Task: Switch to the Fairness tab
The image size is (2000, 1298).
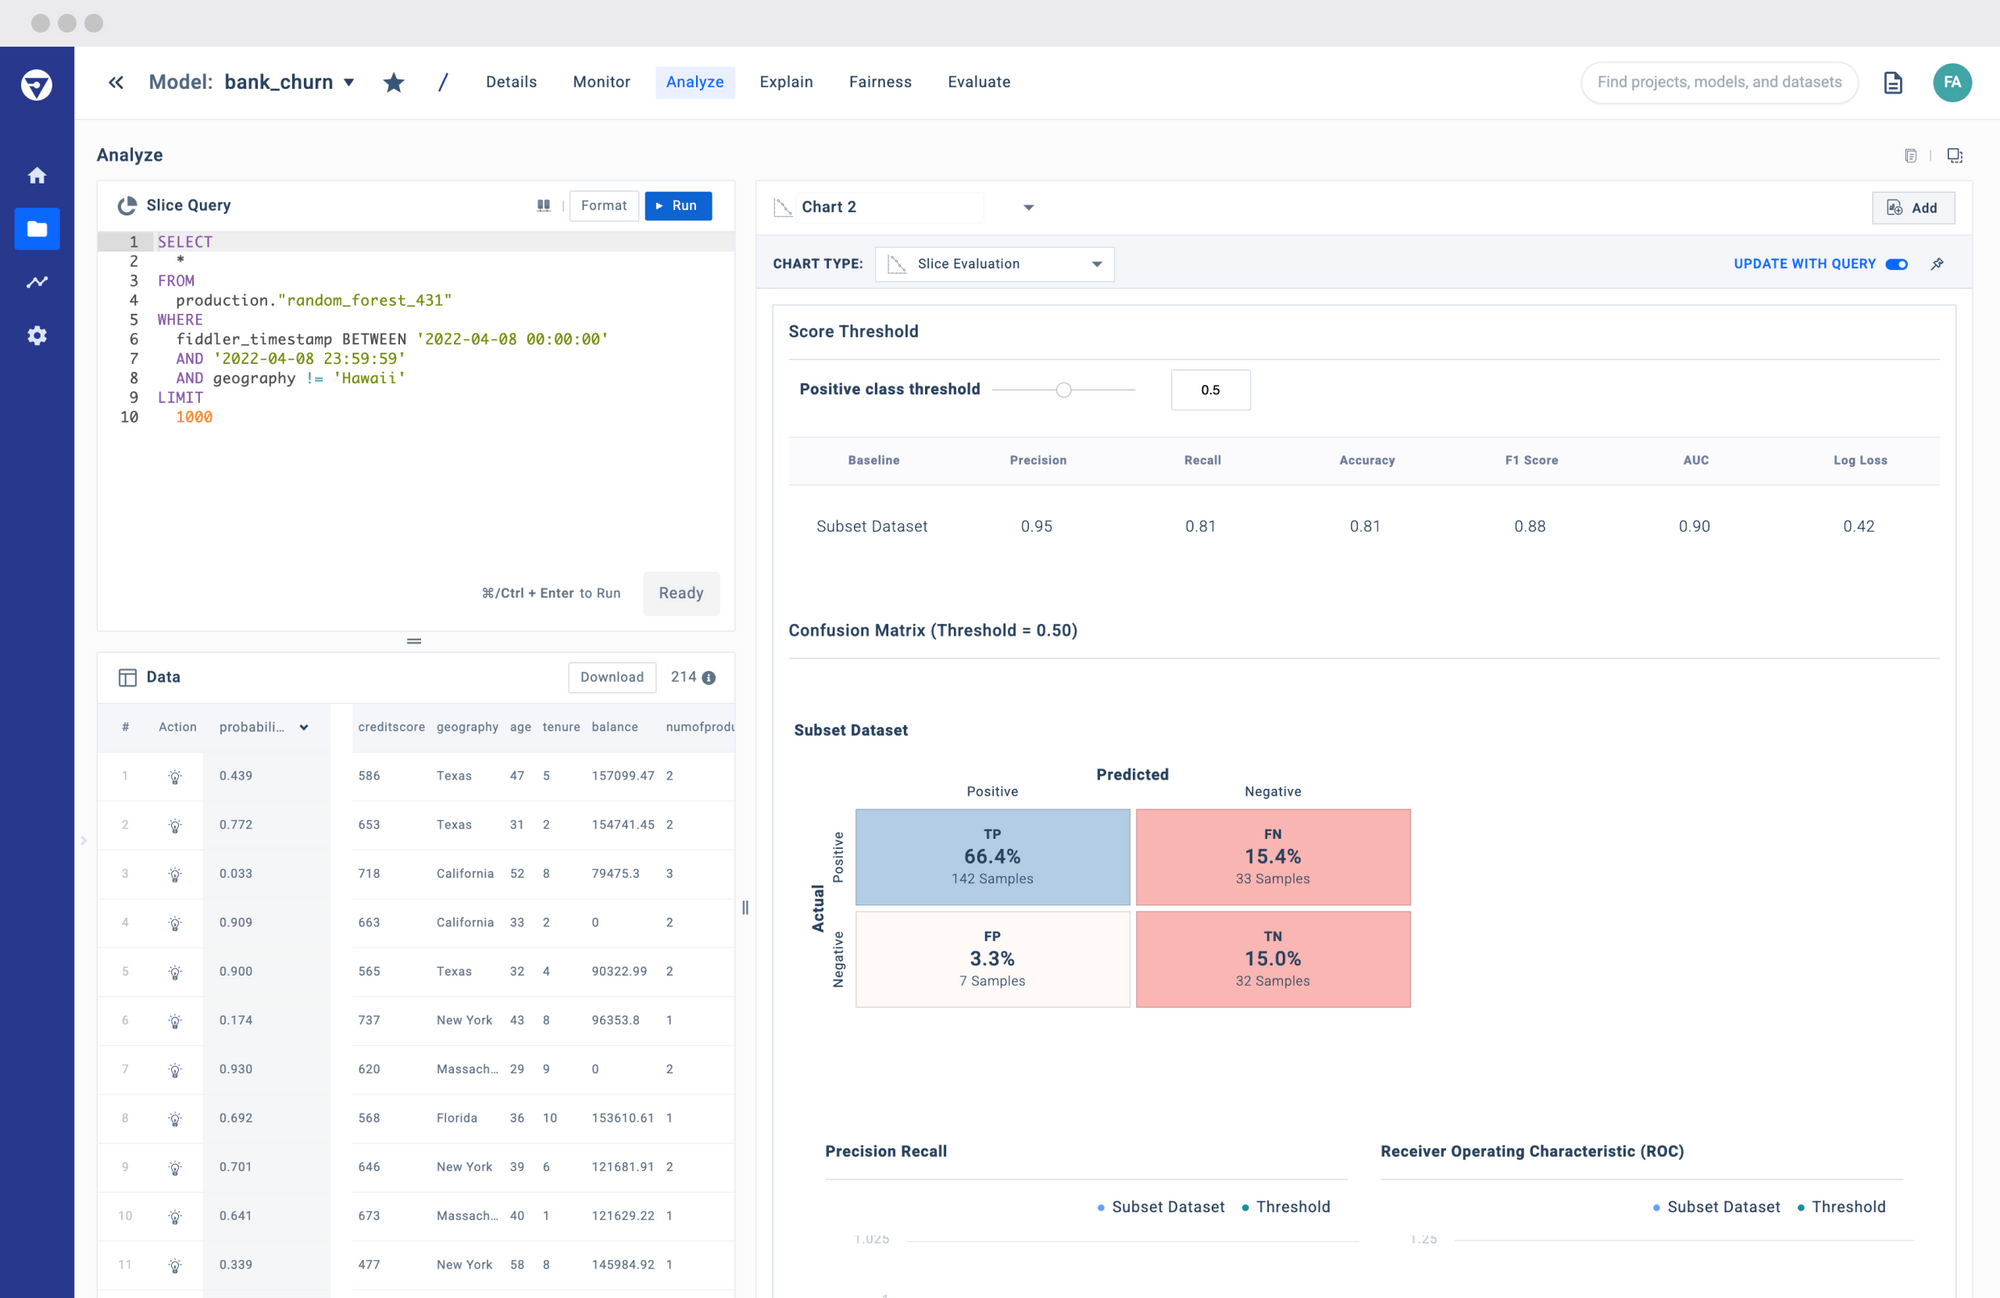Action: [x=880, y=82]
